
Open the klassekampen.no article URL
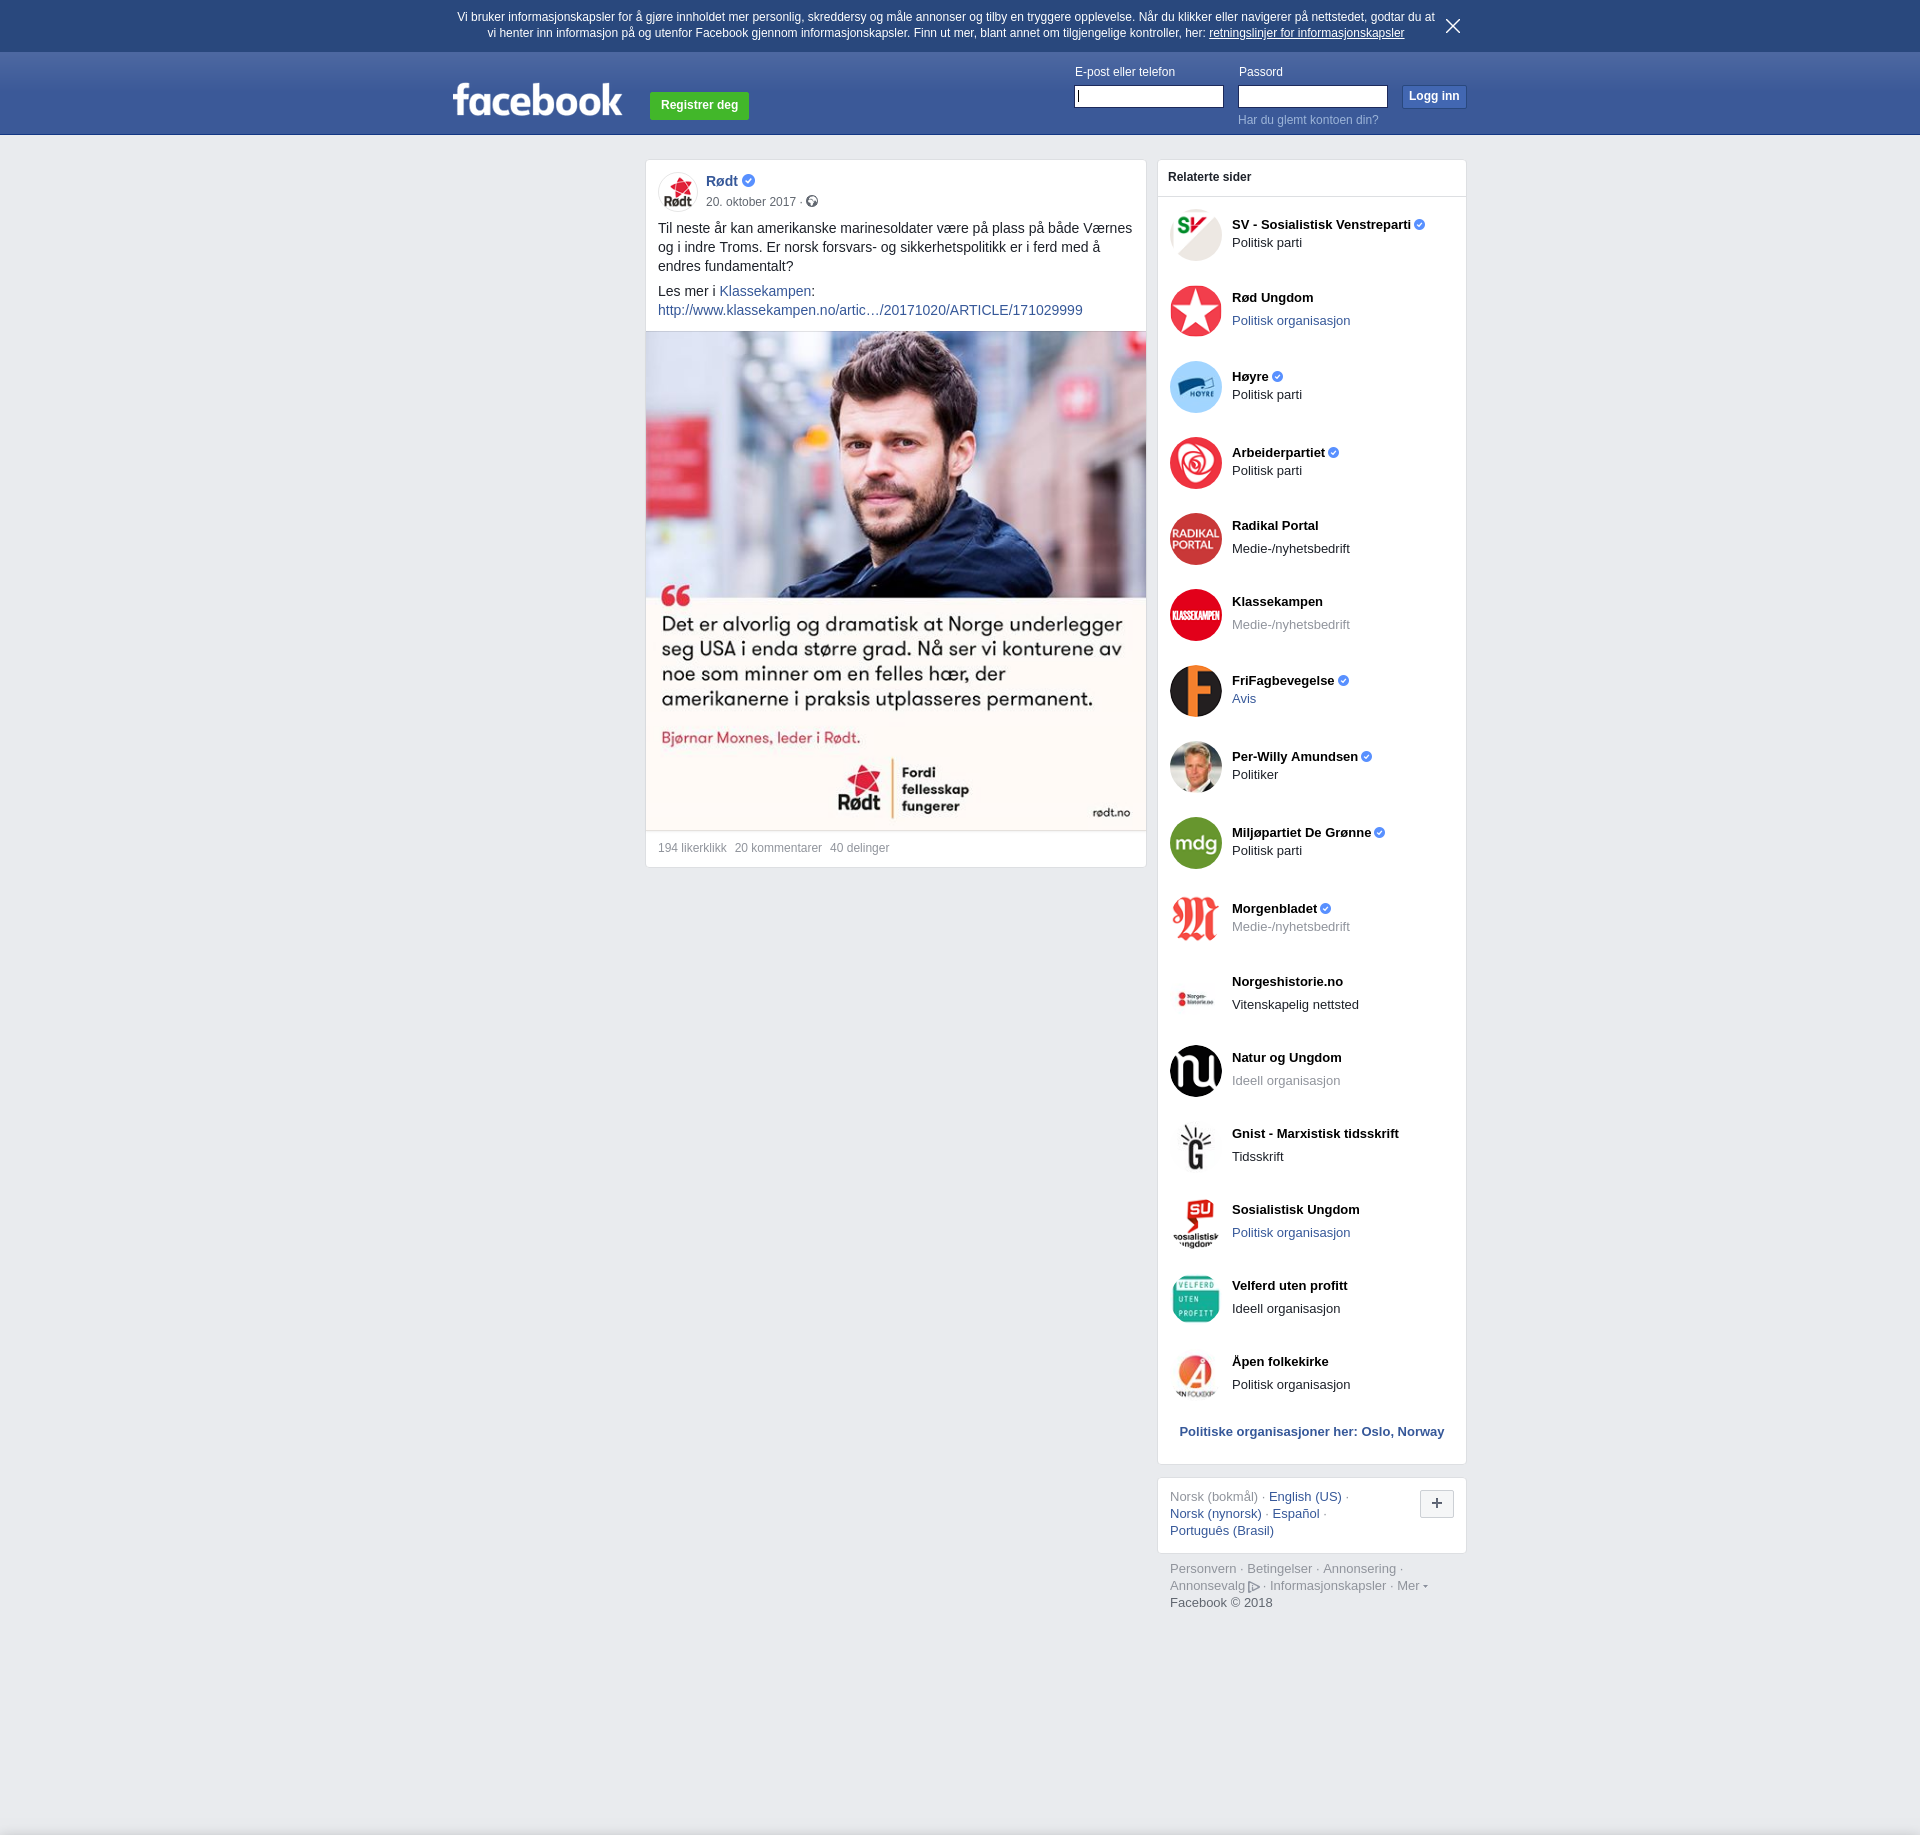[870, 310]
